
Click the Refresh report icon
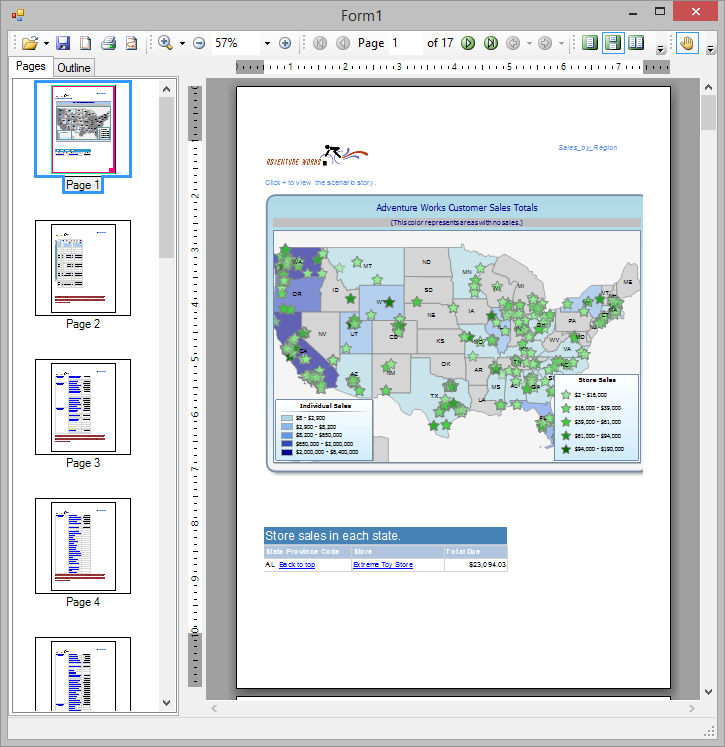pos(131,43)
